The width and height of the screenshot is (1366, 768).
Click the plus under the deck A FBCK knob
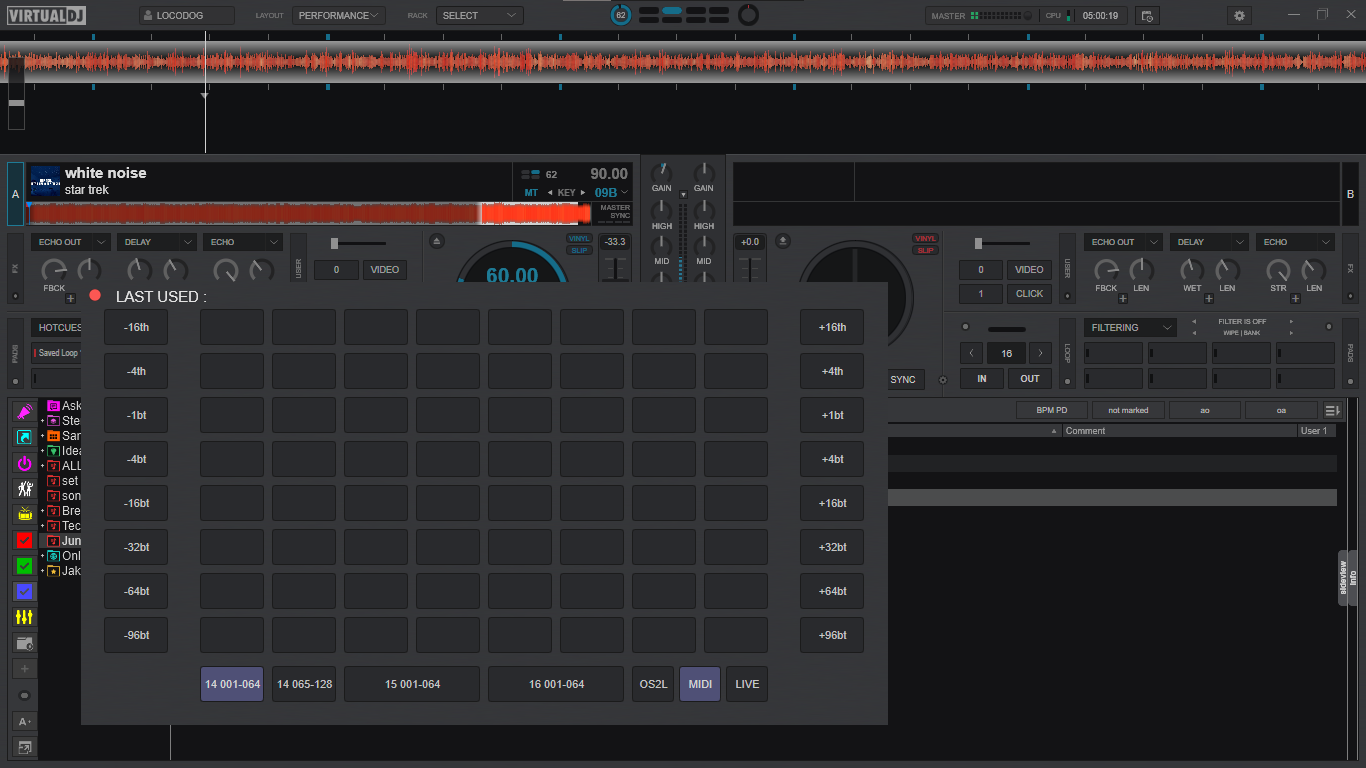(x=70, y=298)
